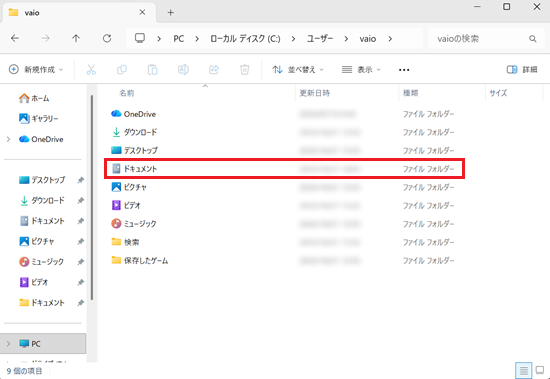This screenshot has width=550, height=379.
Task: Refresh the current folder view
Action: pos(107,38)
